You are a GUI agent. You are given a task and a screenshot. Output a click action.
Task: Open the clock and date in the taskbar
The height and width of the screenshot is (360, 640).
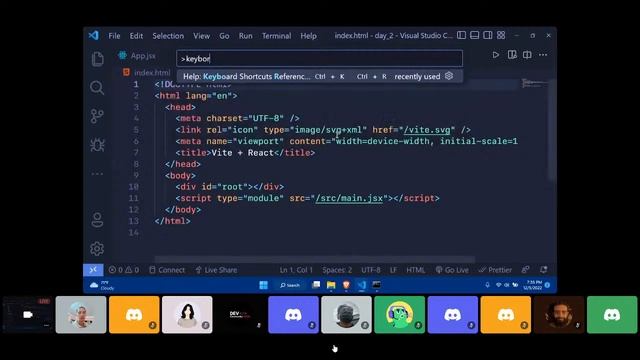pos(534,285)
